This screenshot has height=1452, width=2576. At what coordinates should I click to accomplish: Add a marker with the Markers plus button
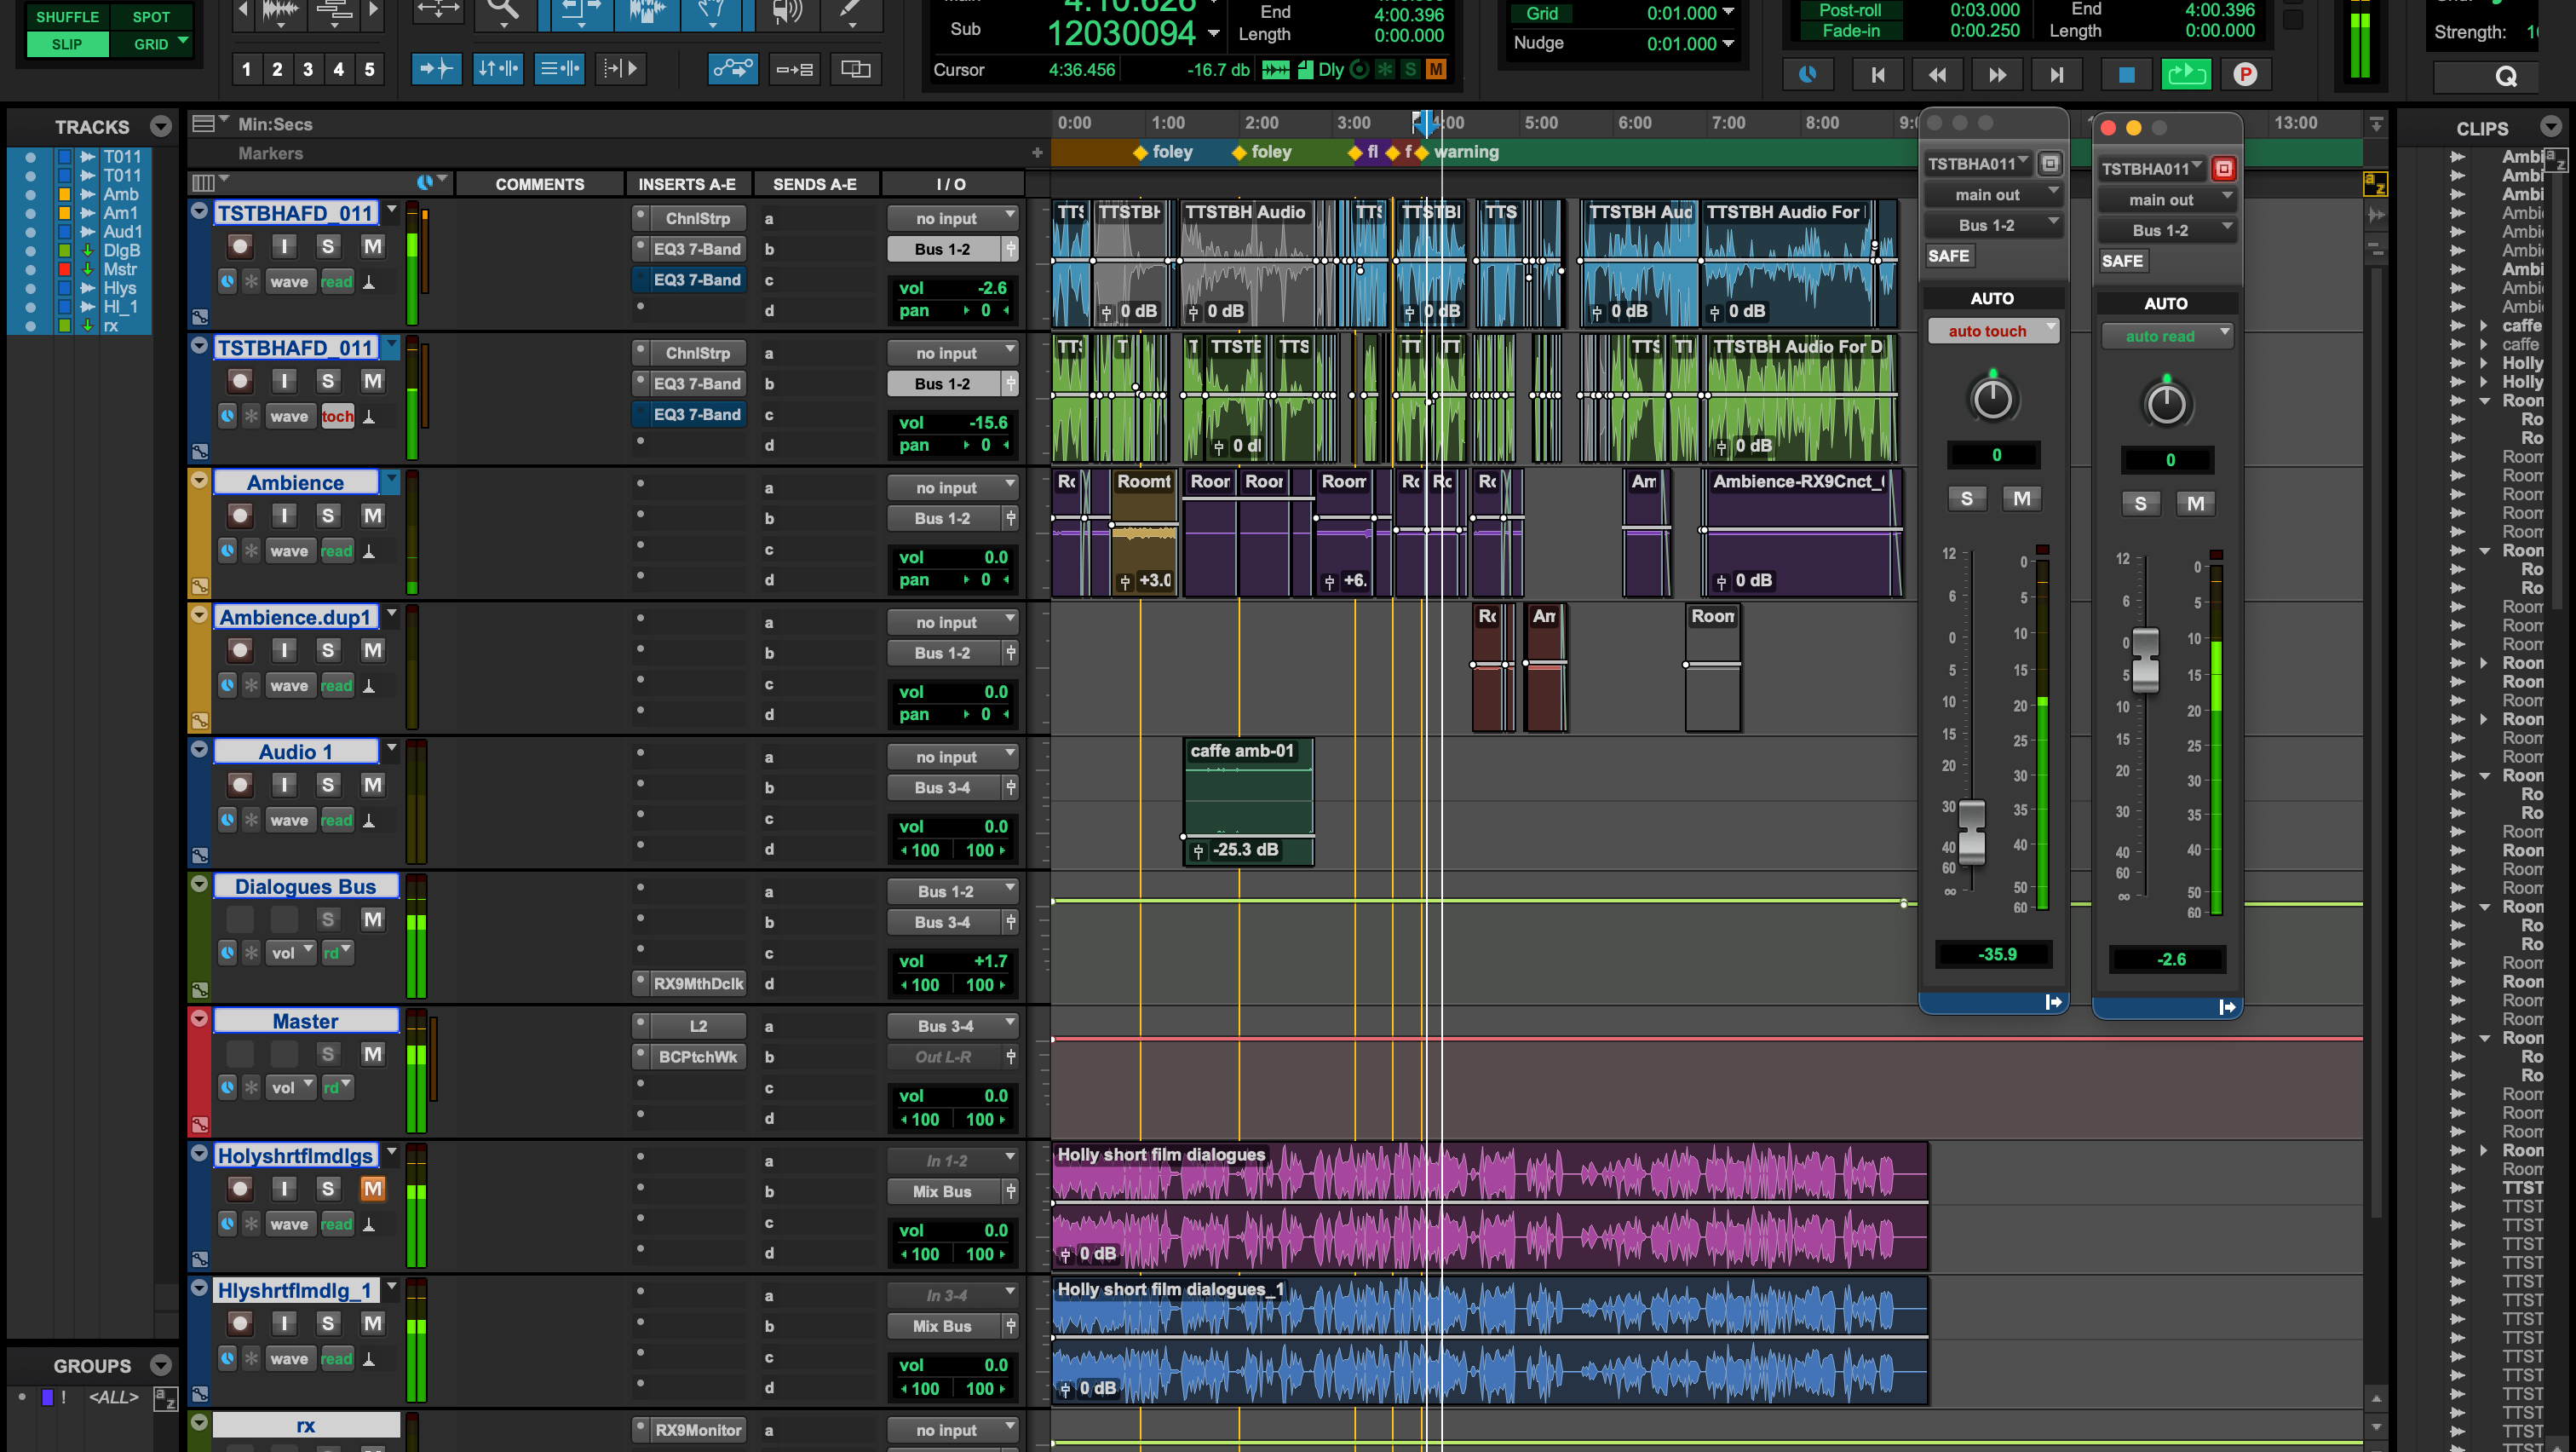point(1037,153)
